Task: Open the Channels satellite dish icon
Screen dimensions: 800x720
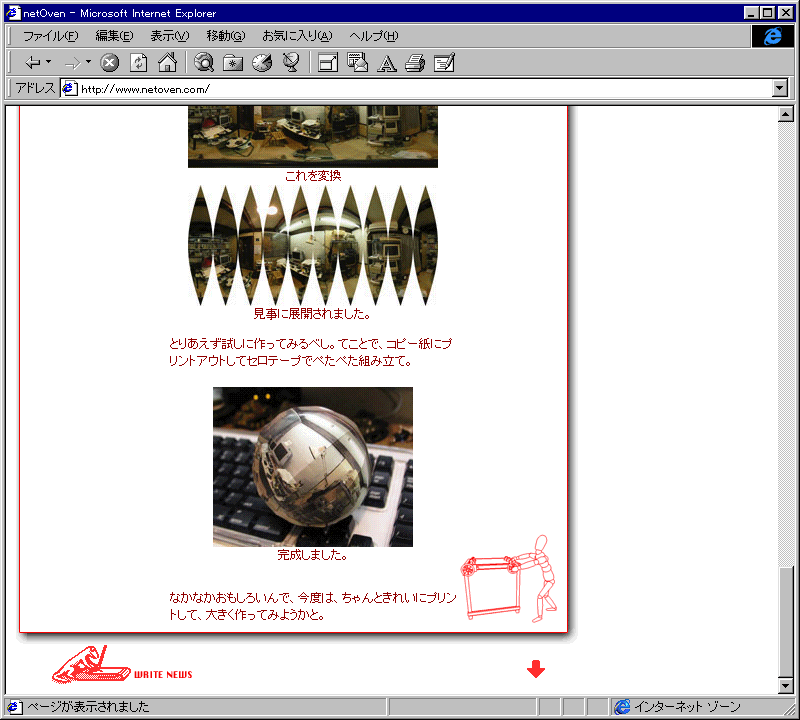Action: (291, 63)
